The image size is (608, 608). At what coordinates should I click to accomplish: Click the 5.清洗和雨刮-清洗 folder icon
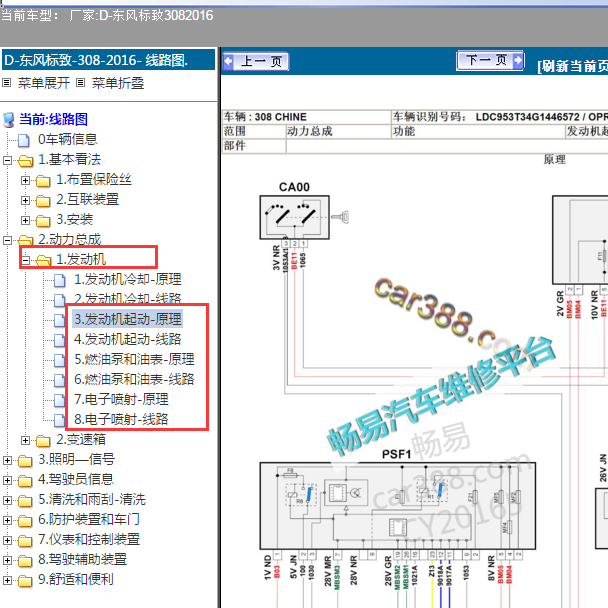click(25, 501)
